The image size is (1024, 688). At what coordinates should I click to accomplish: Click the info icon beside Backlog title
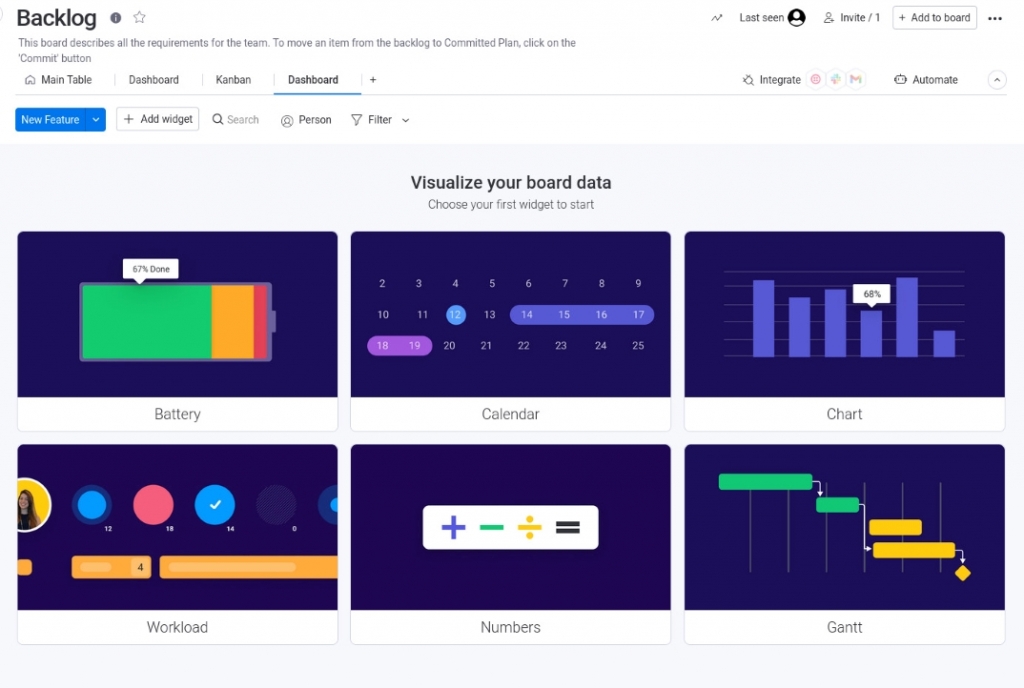point(116,18)
